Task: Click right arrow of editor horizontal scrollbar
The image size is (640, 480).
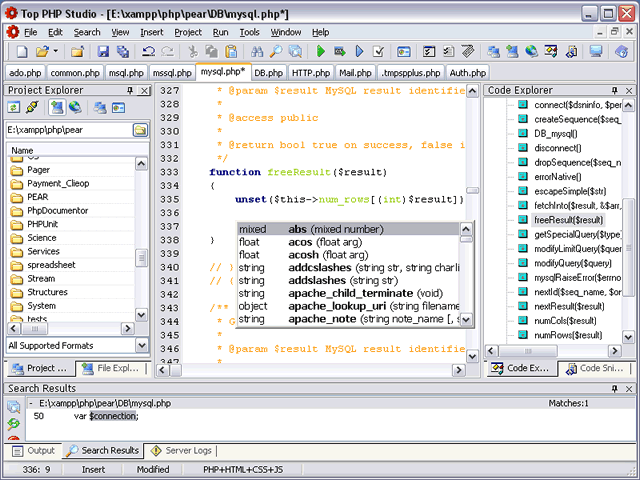Action: (459, 370)
